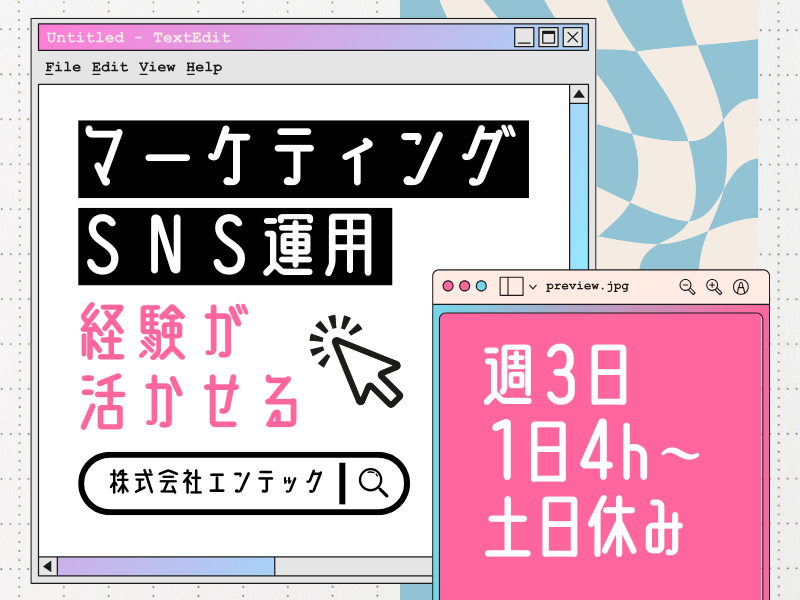Click the gradient horizontal scrollbar thumb
The width and height of the screenshot is (800, 600).
165,566
